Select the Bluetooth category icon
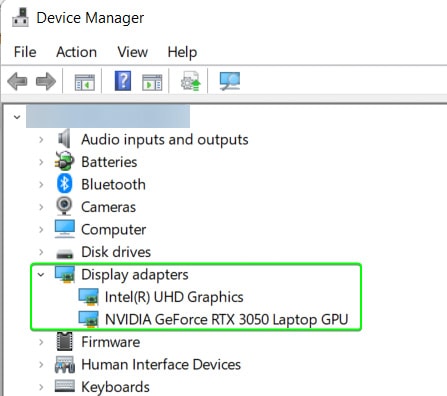 pyautogui.click(x=64, y=184)
